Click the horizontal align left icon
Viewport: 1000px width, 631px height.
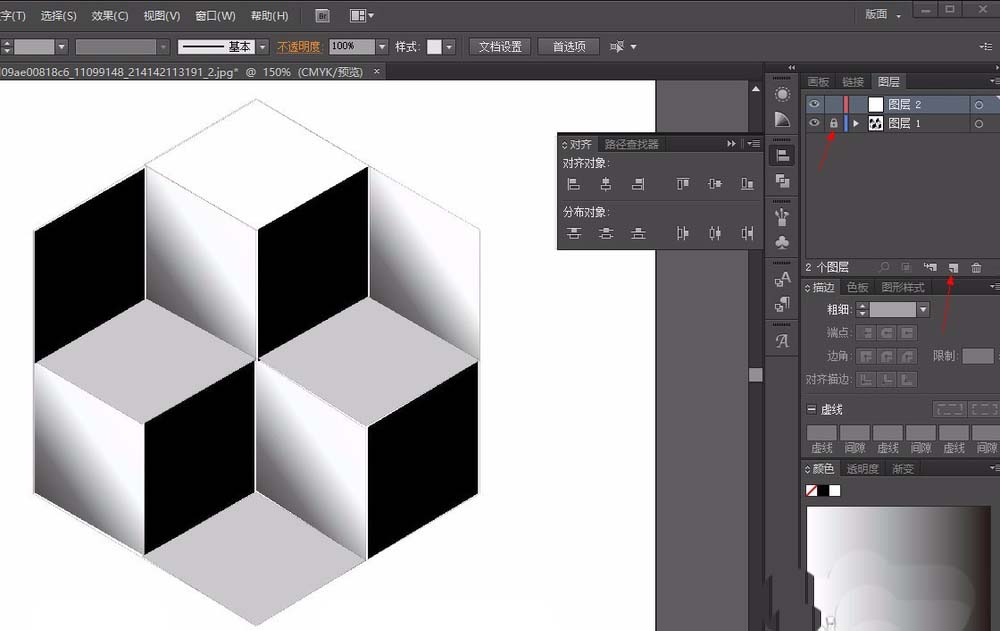(573, 184)
